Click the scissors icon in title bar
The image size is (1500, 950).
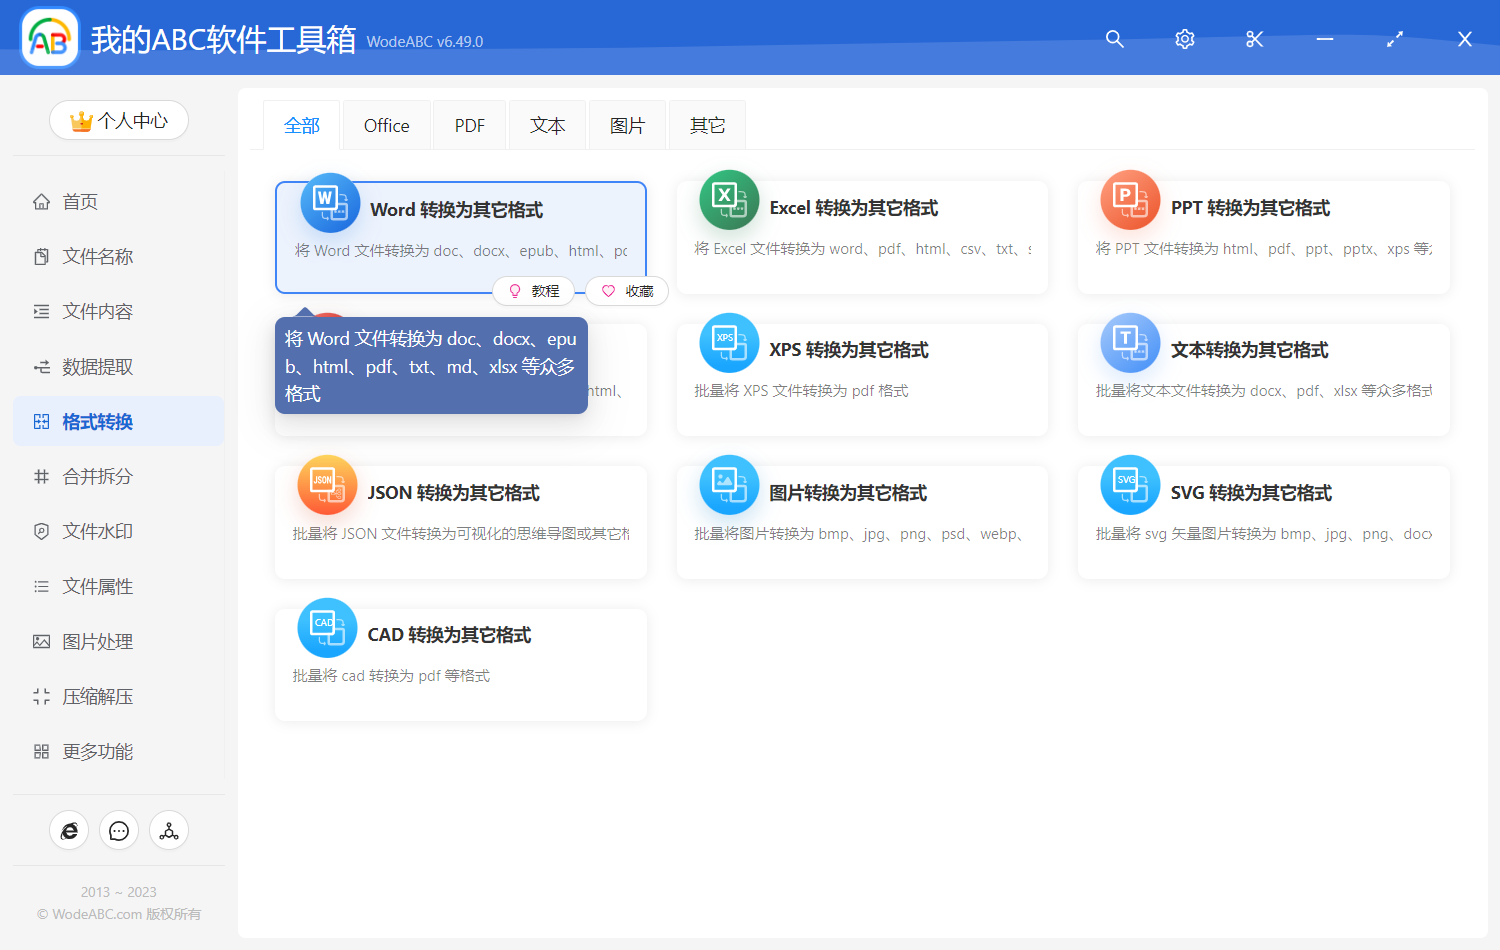coord(1255,39)
